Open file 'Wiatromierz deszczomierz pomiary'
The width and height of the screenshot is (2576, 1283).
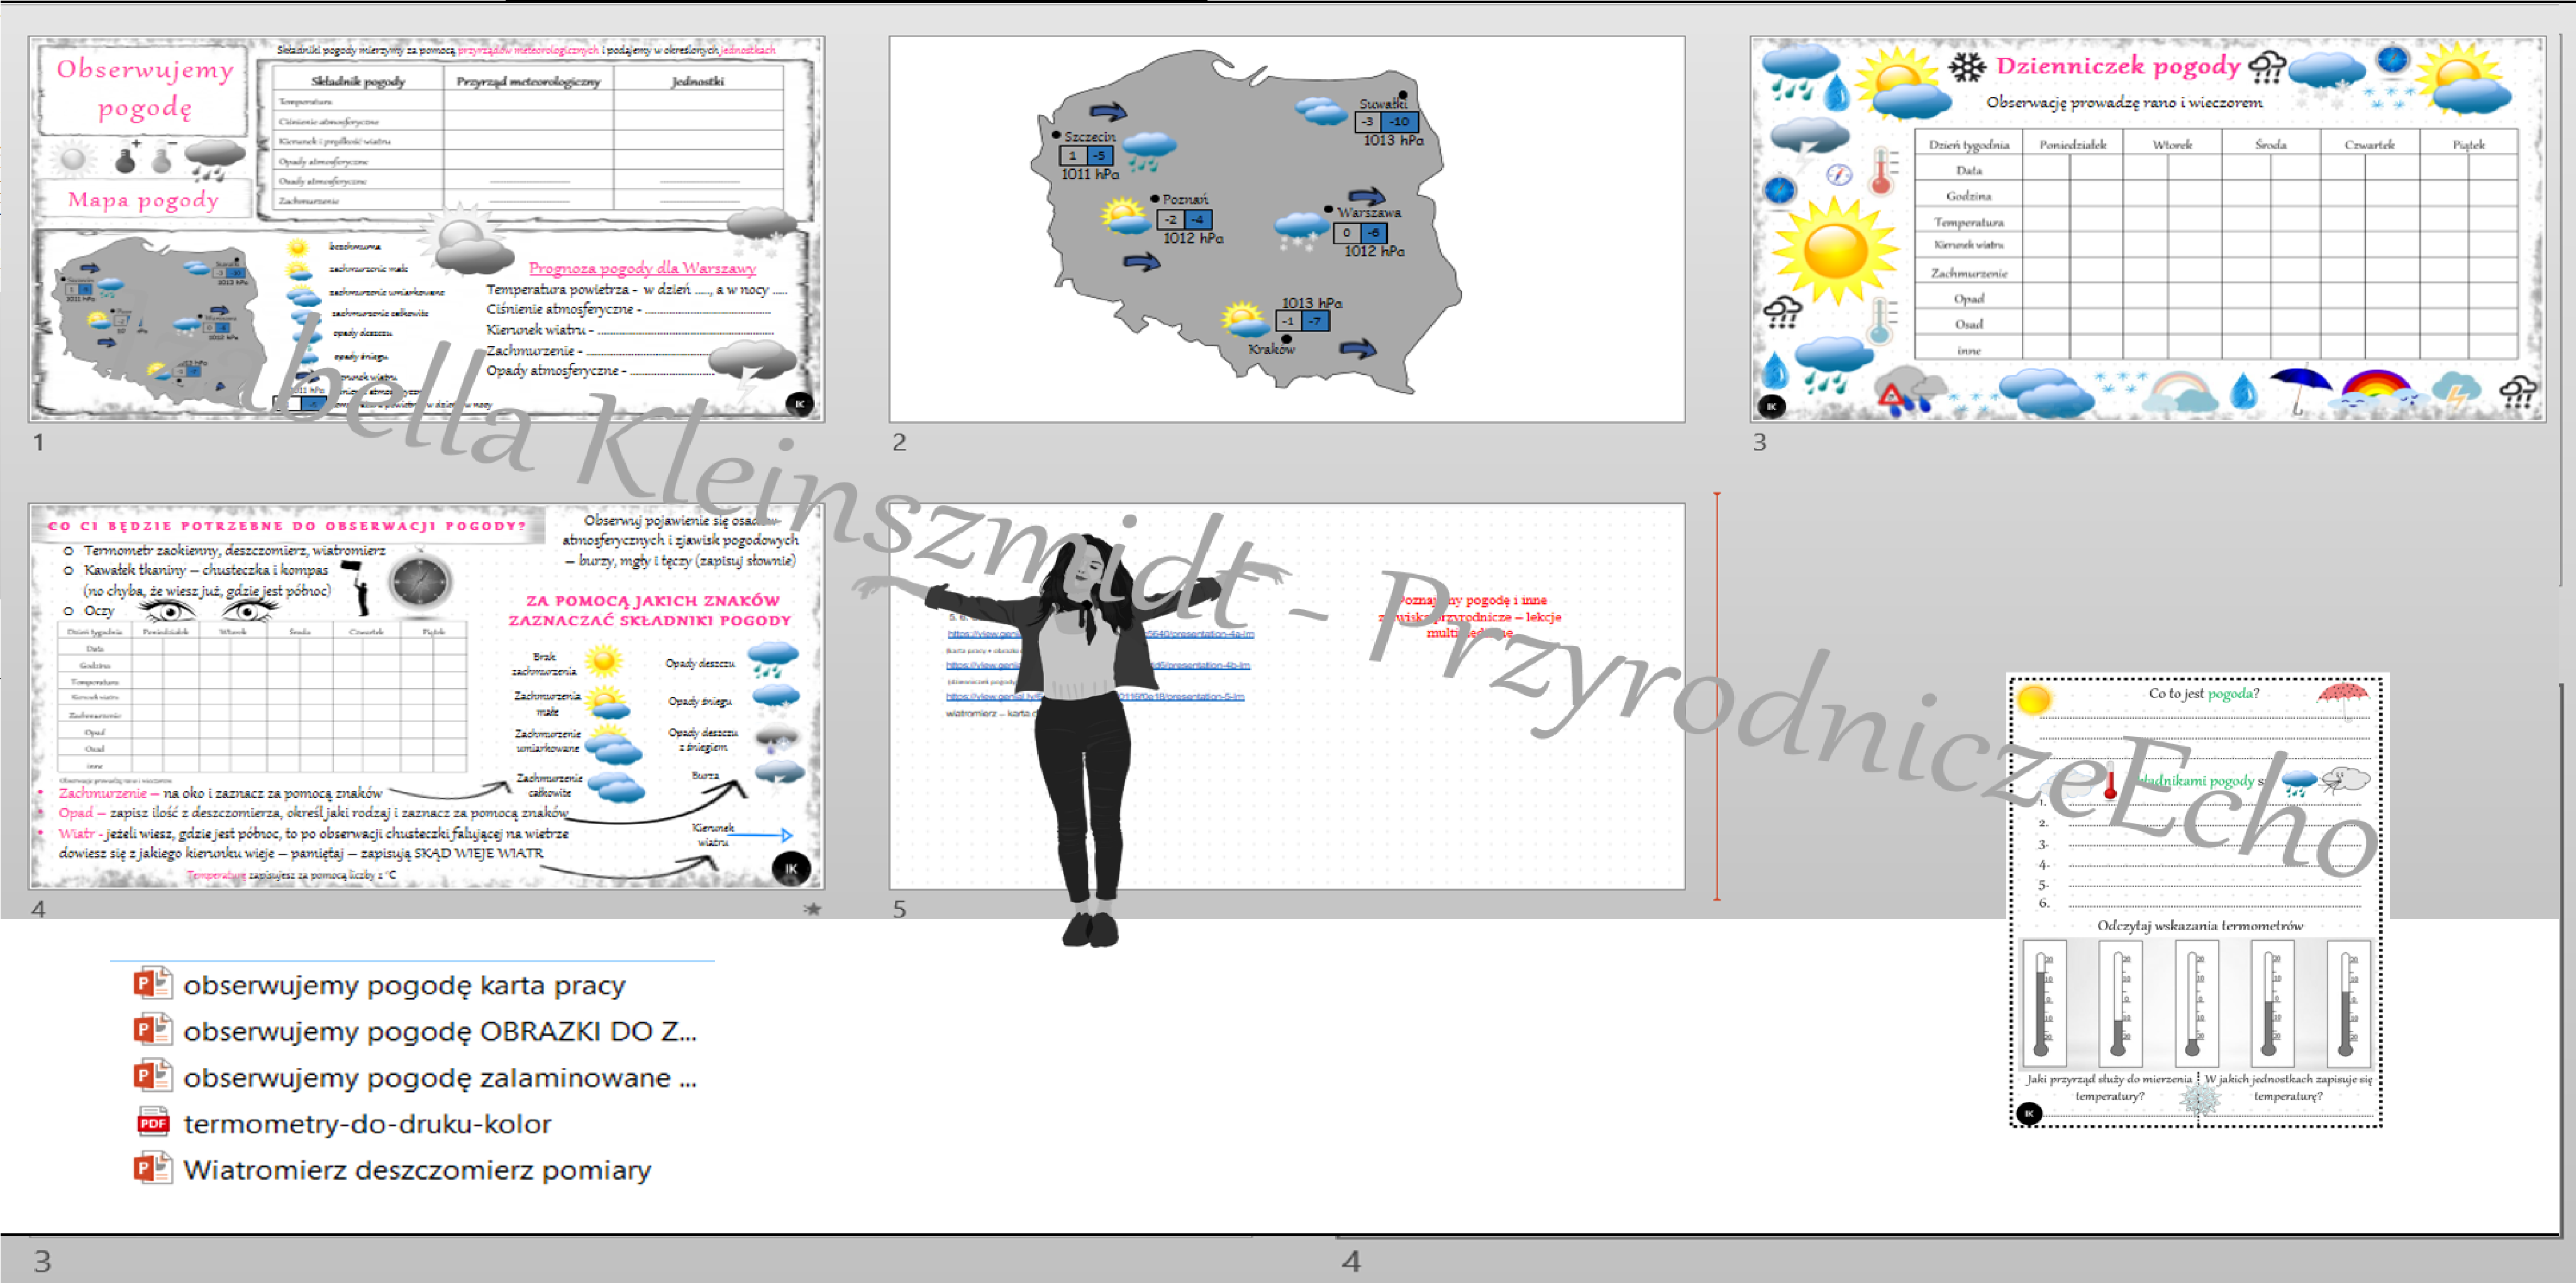click(x=417, y=1170)
